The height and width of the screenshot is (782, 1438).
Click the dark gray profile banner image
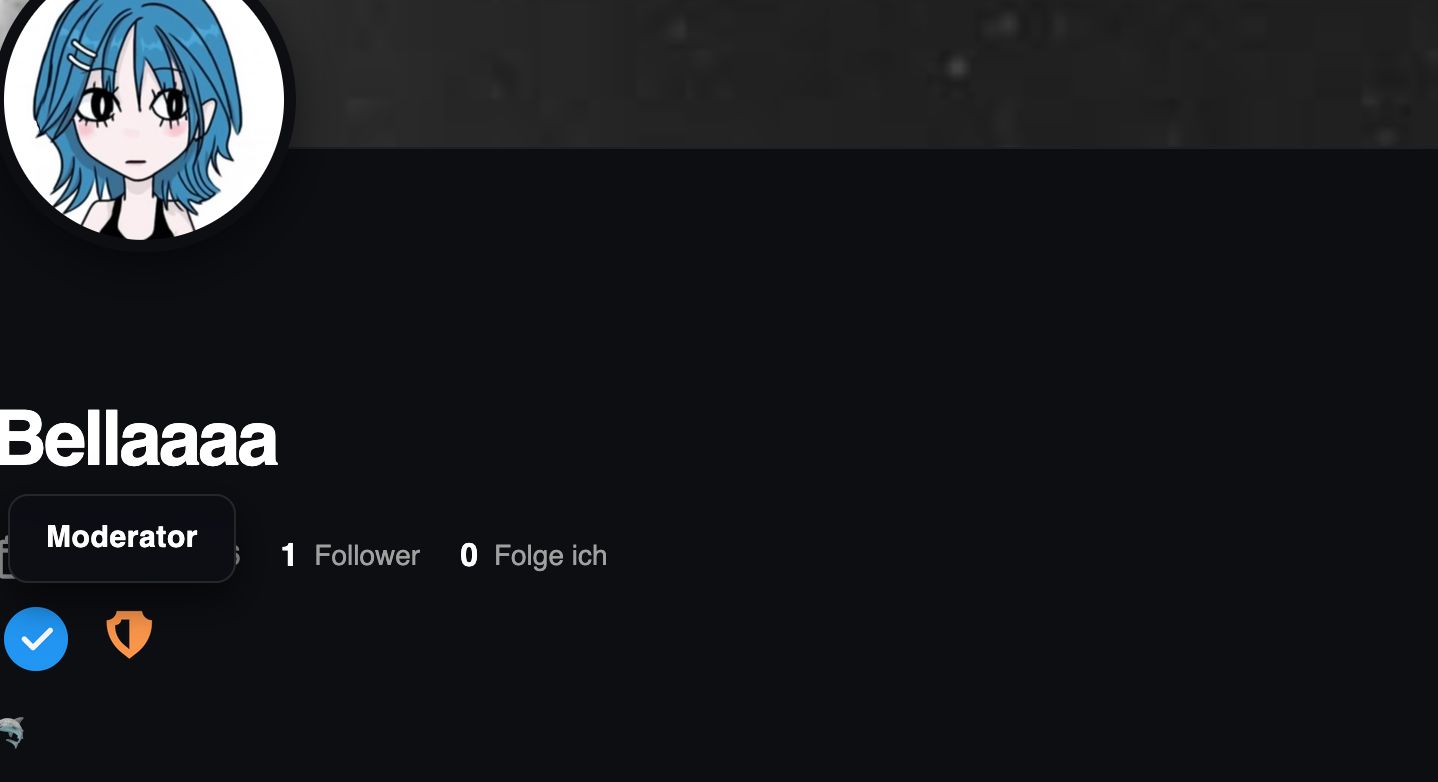[x=860, y=74]
